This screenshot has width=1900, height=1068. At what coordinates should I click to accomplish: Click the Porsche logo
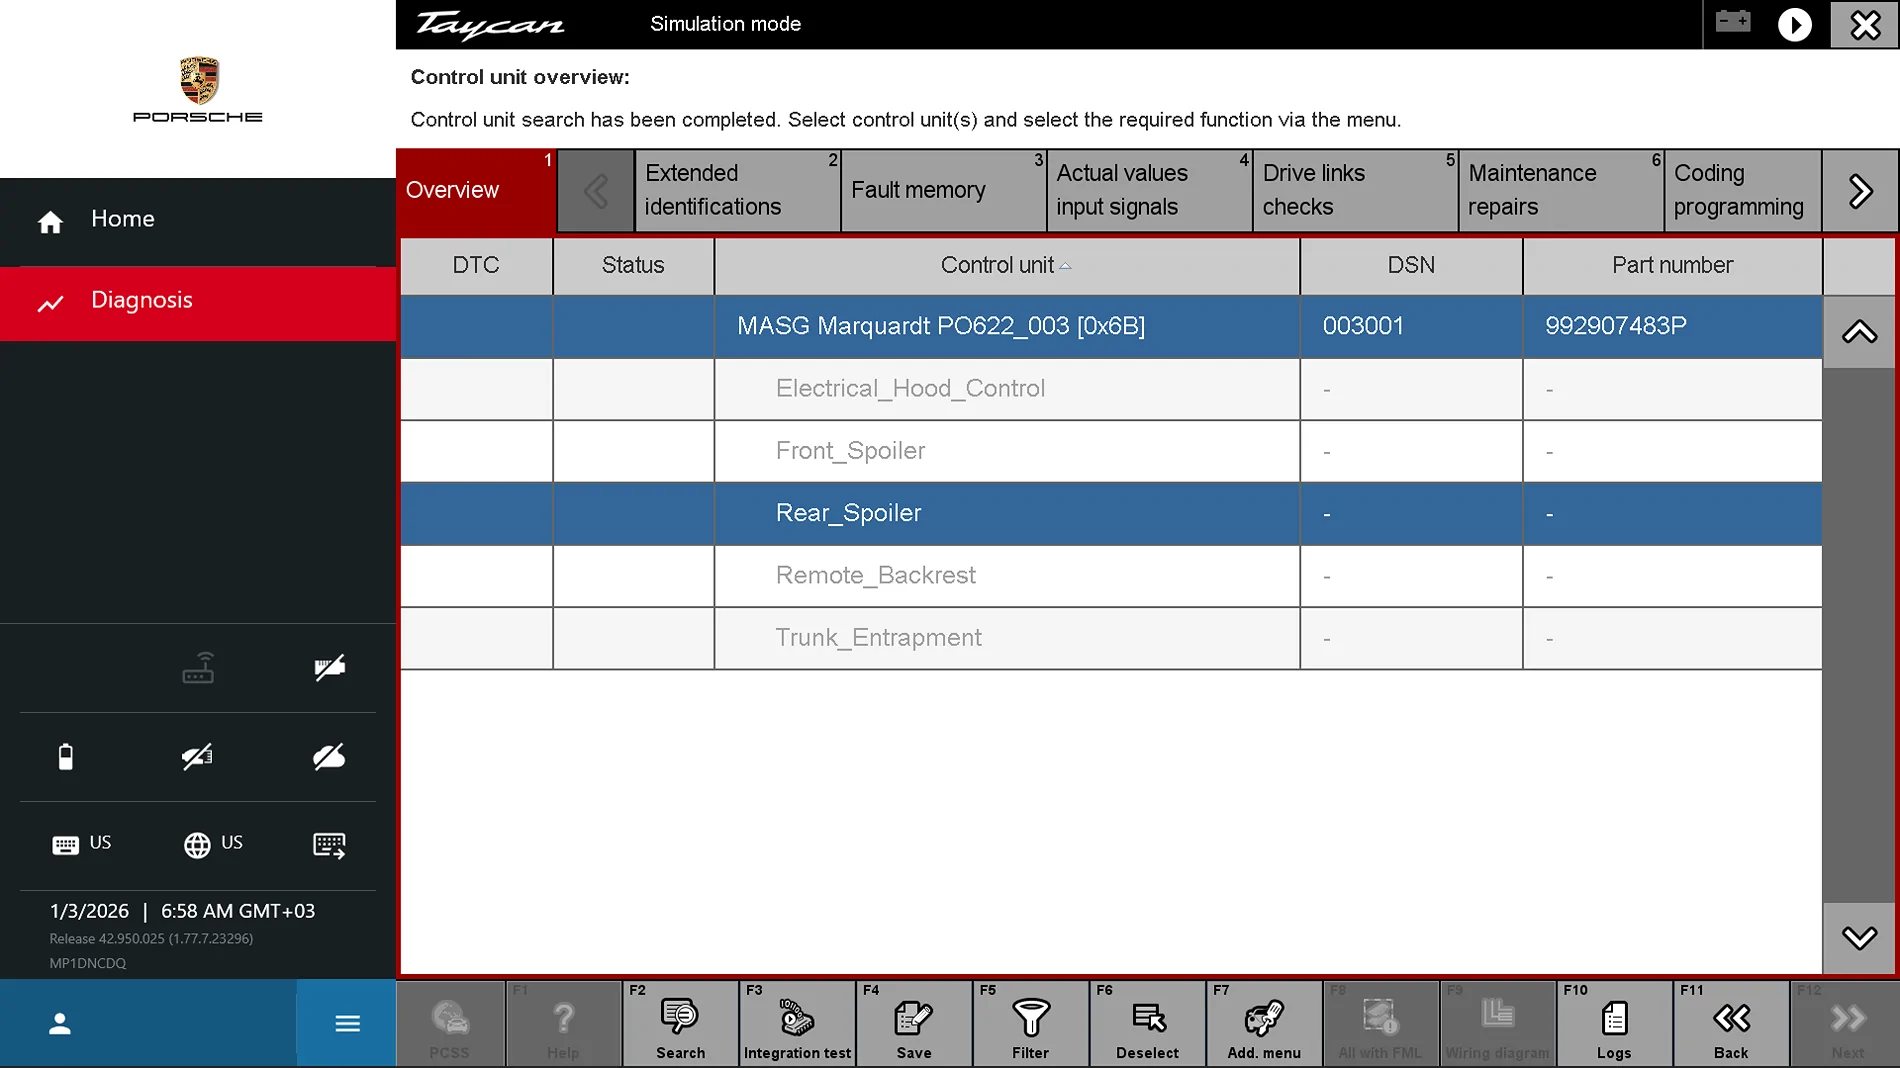(x=198, y=89)
